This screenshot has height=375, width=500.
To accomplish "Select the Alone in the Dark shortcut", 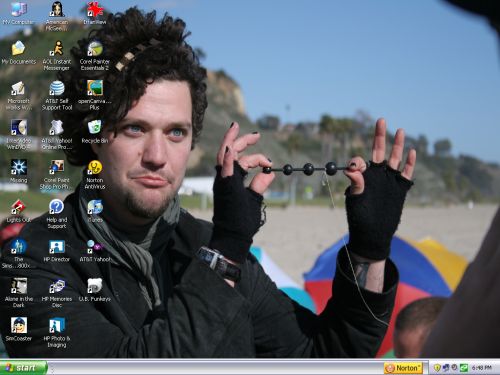I will point(19,293).
